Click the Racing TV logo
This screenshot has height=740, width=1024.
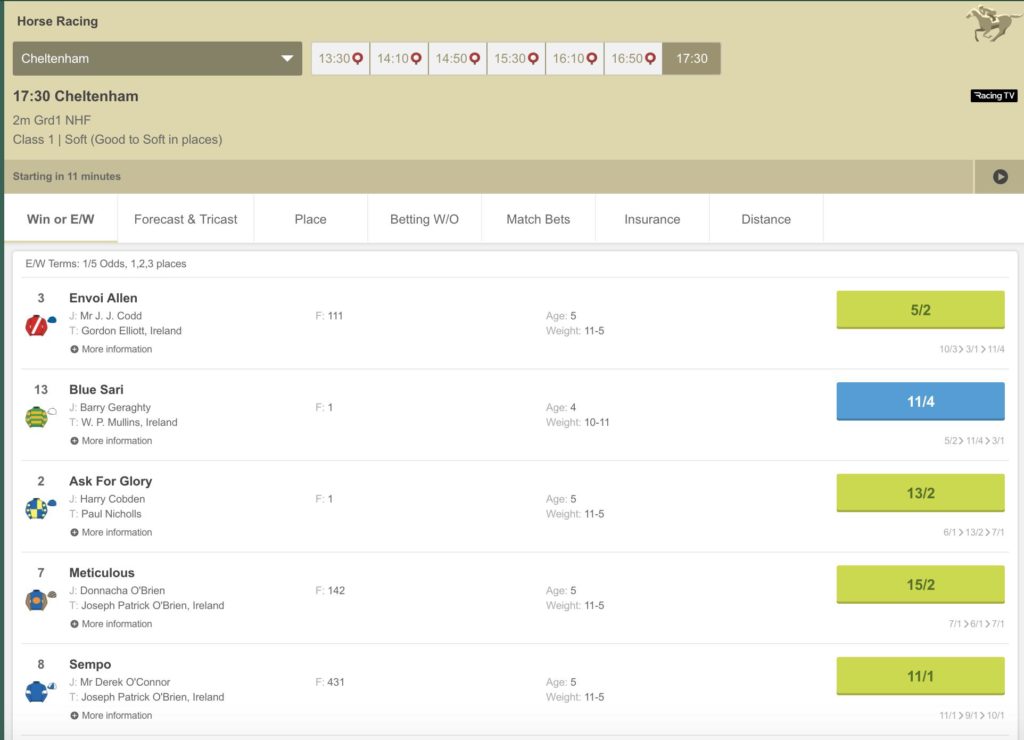(x=994, y=95)
